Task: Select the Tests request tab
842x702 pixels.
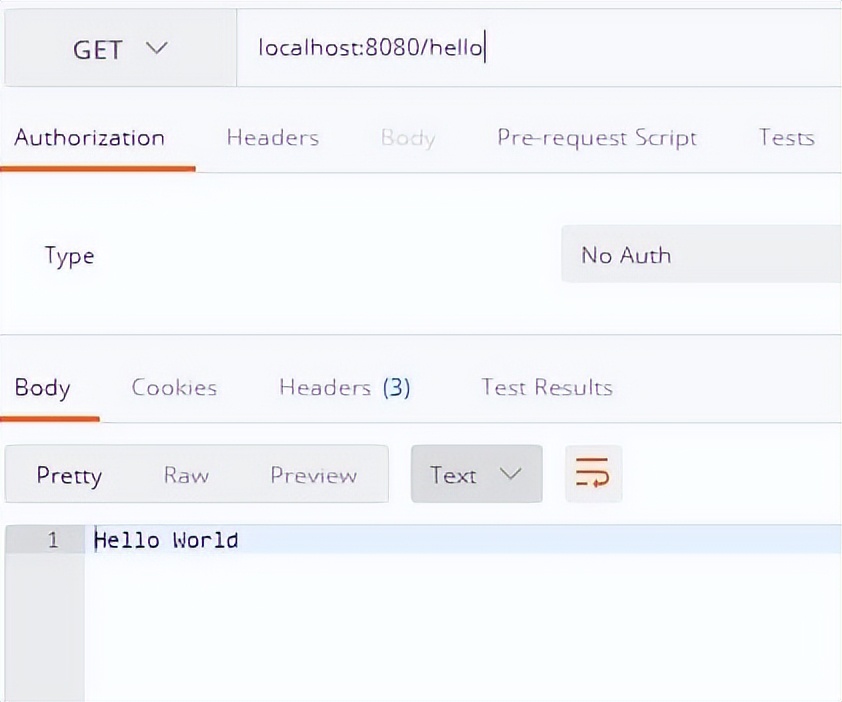Action: (x=786, y=138)
